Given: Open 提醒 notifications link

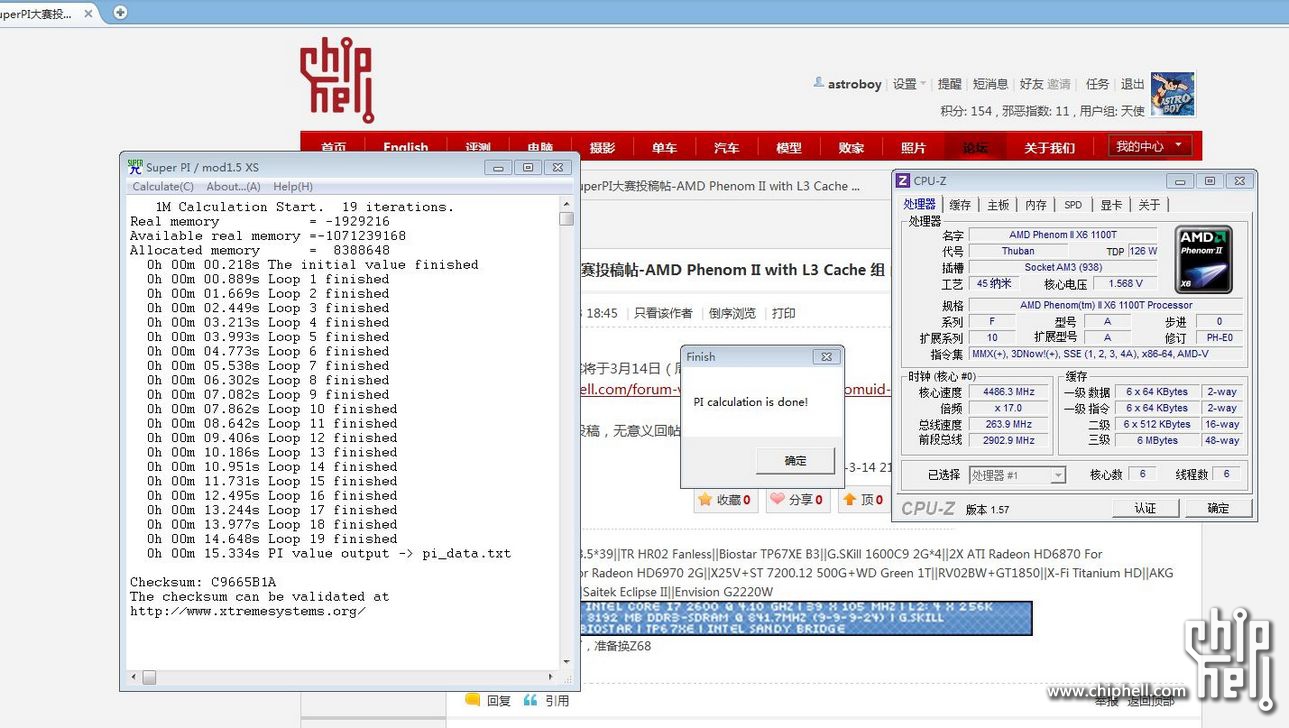Looking at the screenshot, I should click(950, 84).
